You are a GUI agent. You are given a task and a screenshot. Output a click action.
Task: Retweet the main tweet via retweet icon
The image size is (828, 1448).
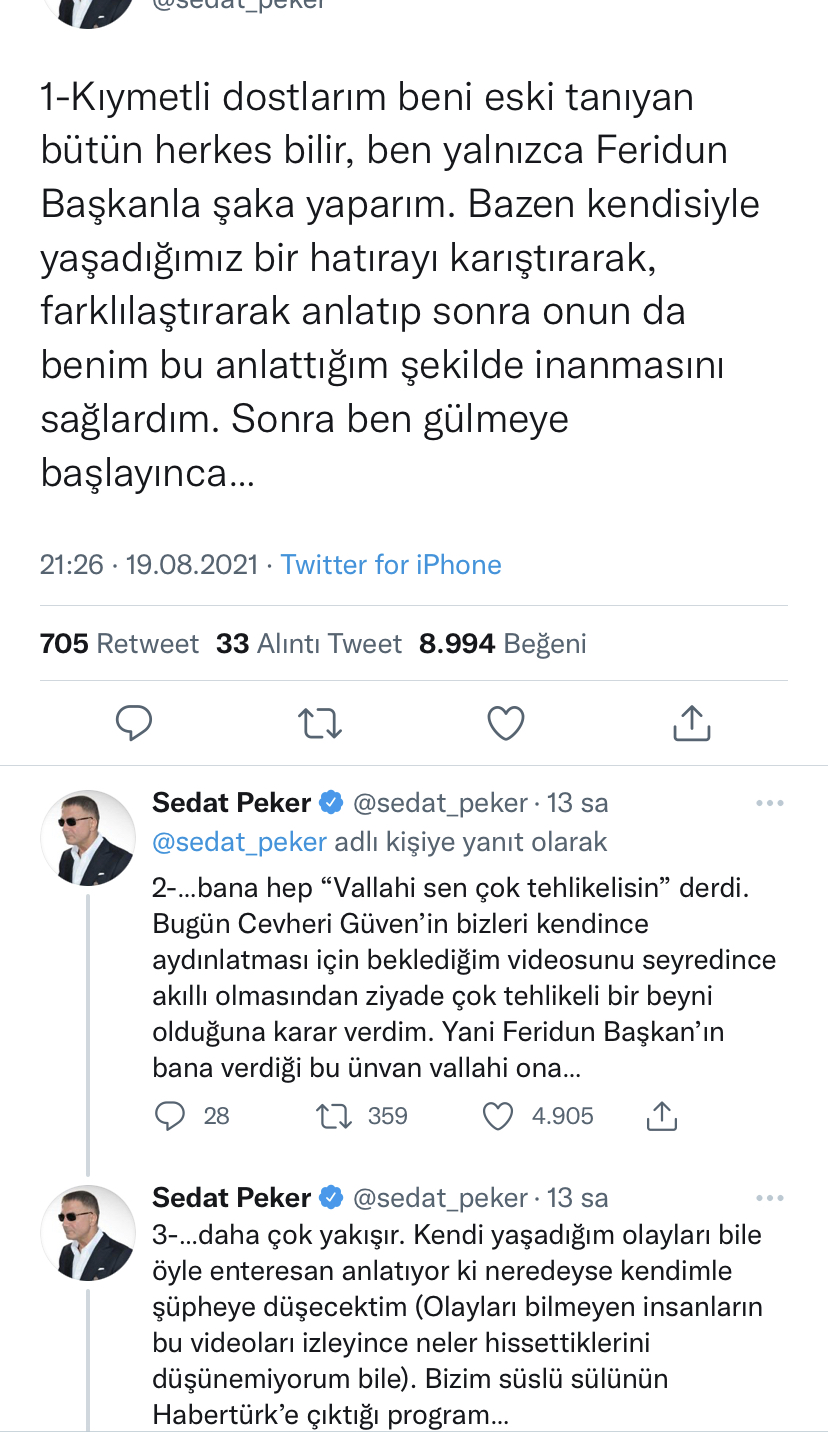pyautogui.click(x=320, y=722)
